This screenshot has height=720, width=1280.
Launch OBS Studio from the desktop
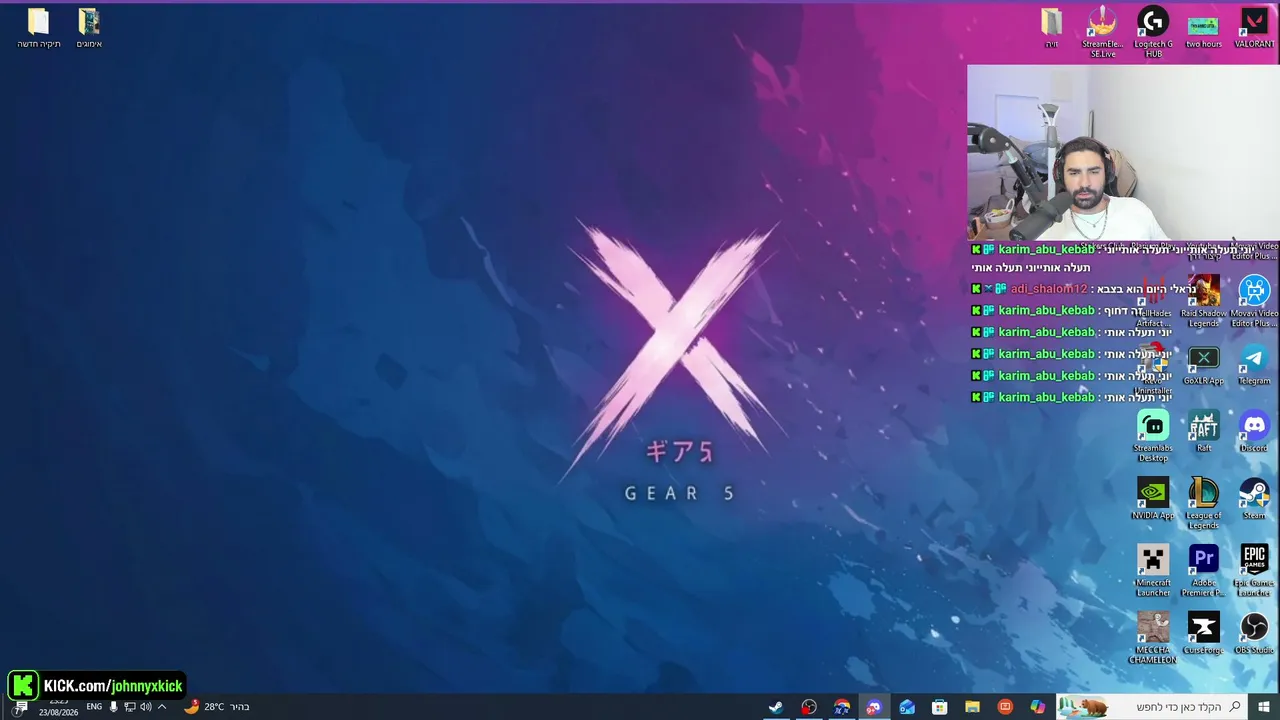tap(1254, 634)
